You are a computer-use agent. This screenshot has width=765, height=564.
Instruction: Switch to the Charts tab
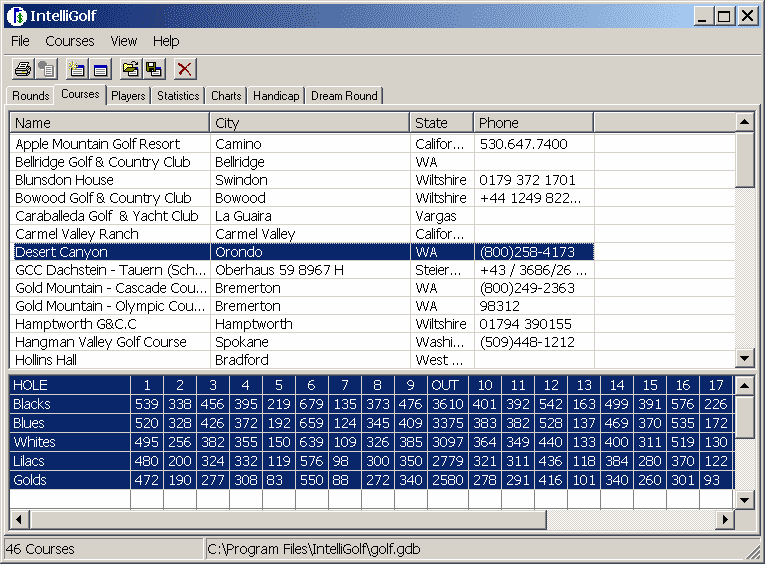(226, 96)
